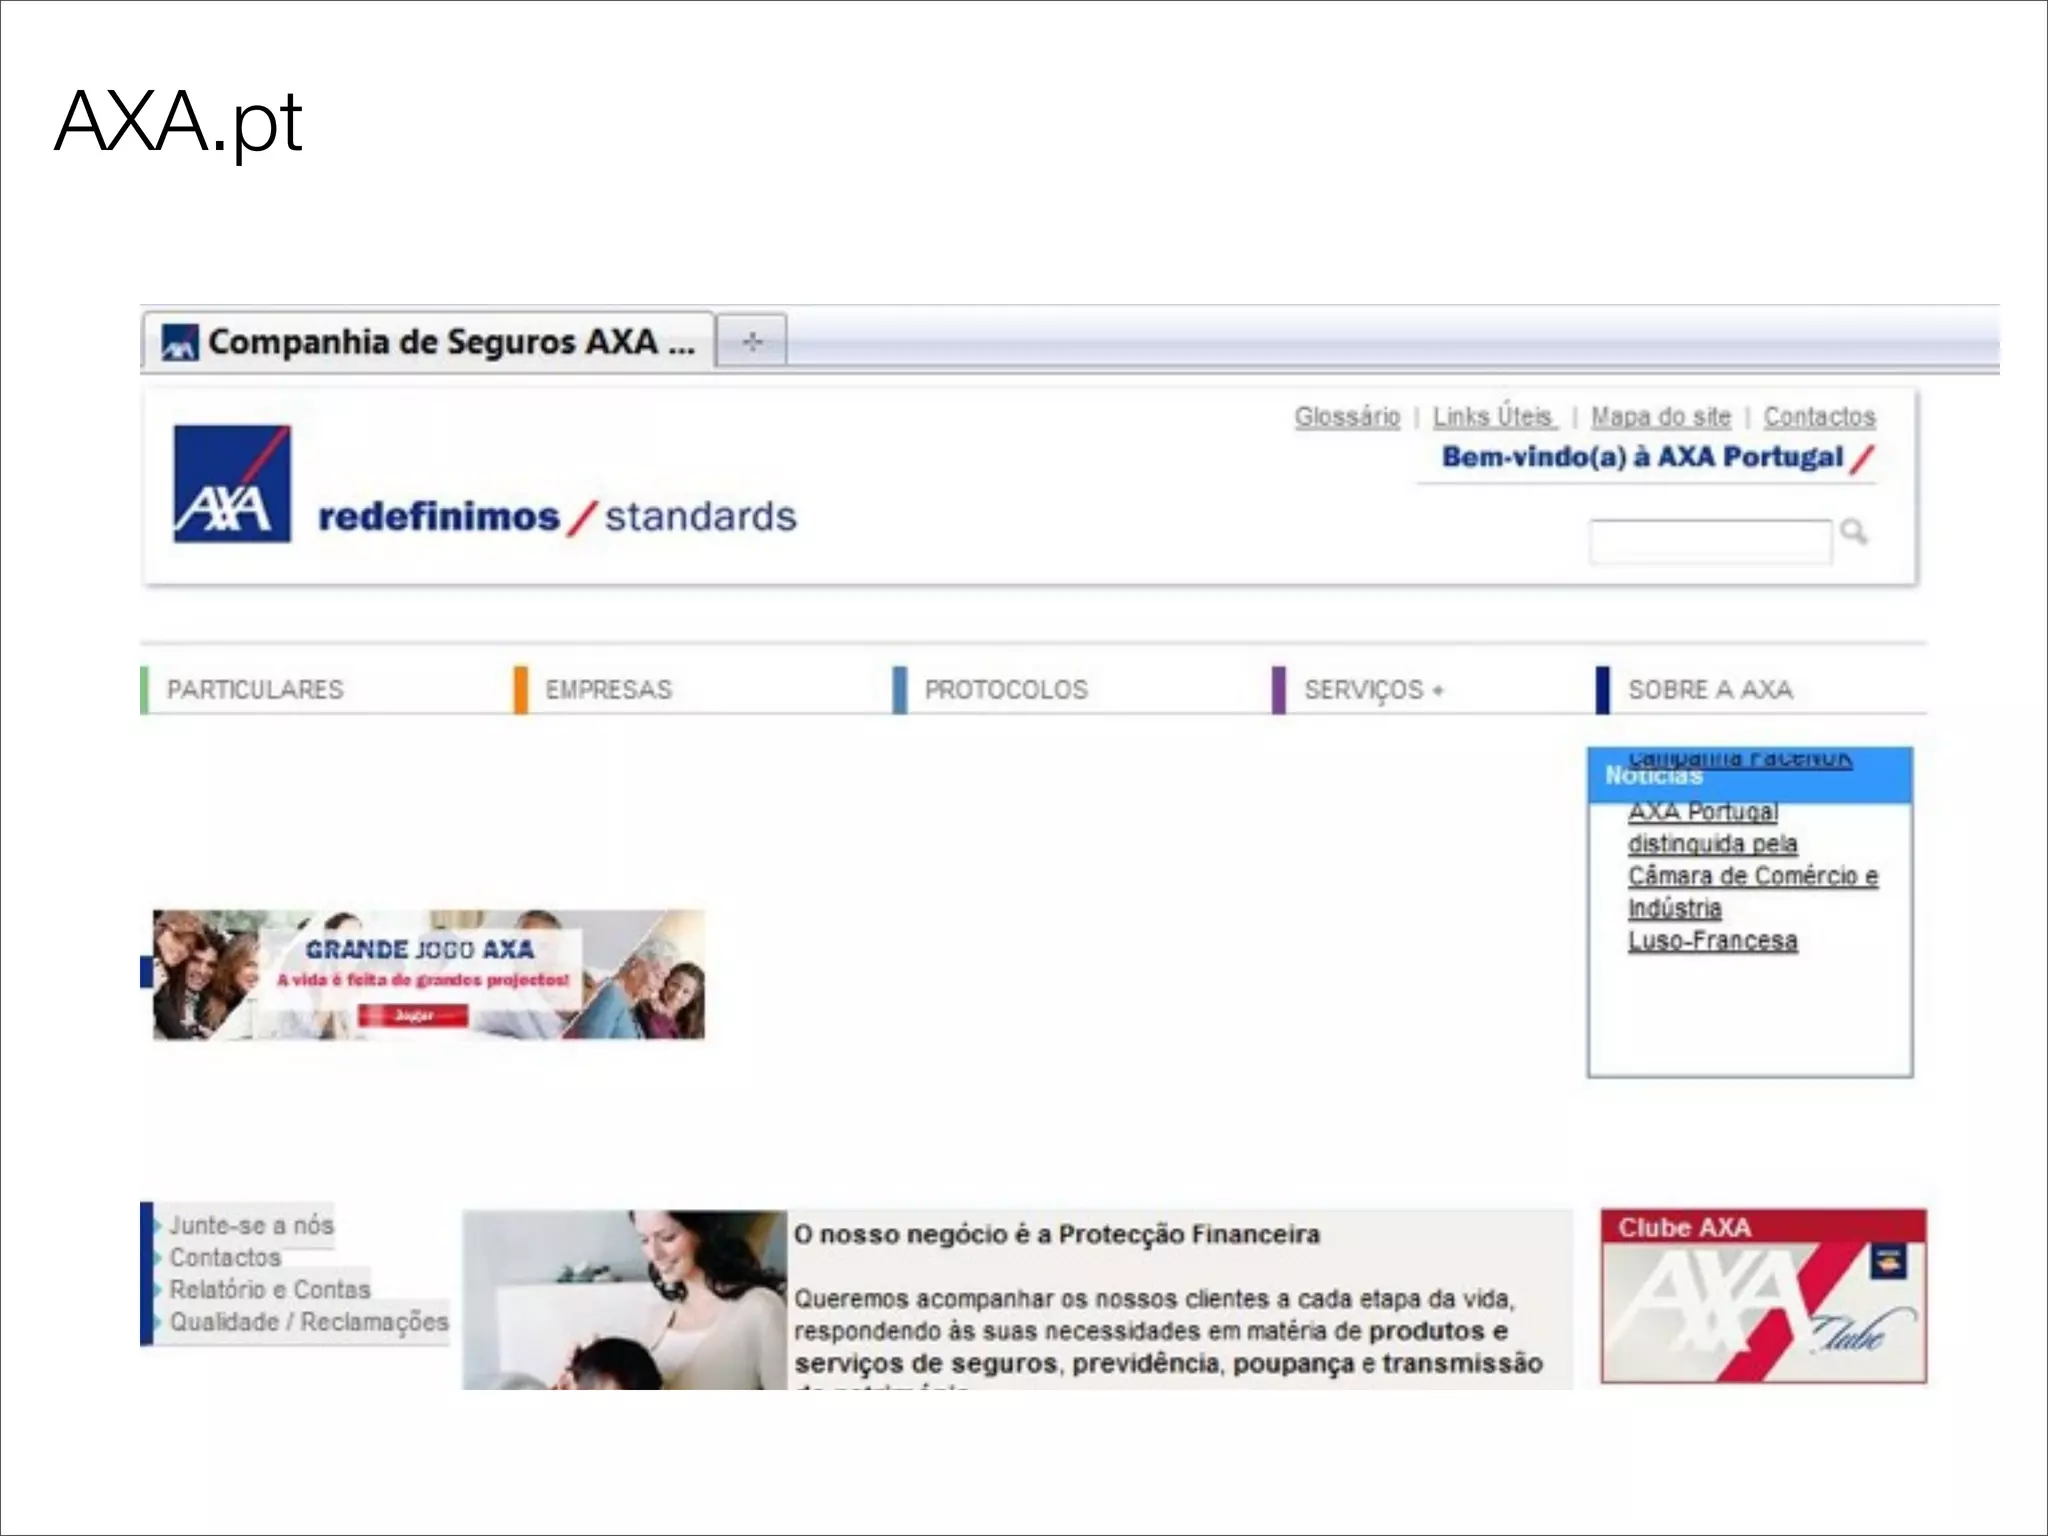The height and width of the screenshot is (1536, 2048).
Task: Open the PROTOCOLOS menu
Action: pos(1005,690)
